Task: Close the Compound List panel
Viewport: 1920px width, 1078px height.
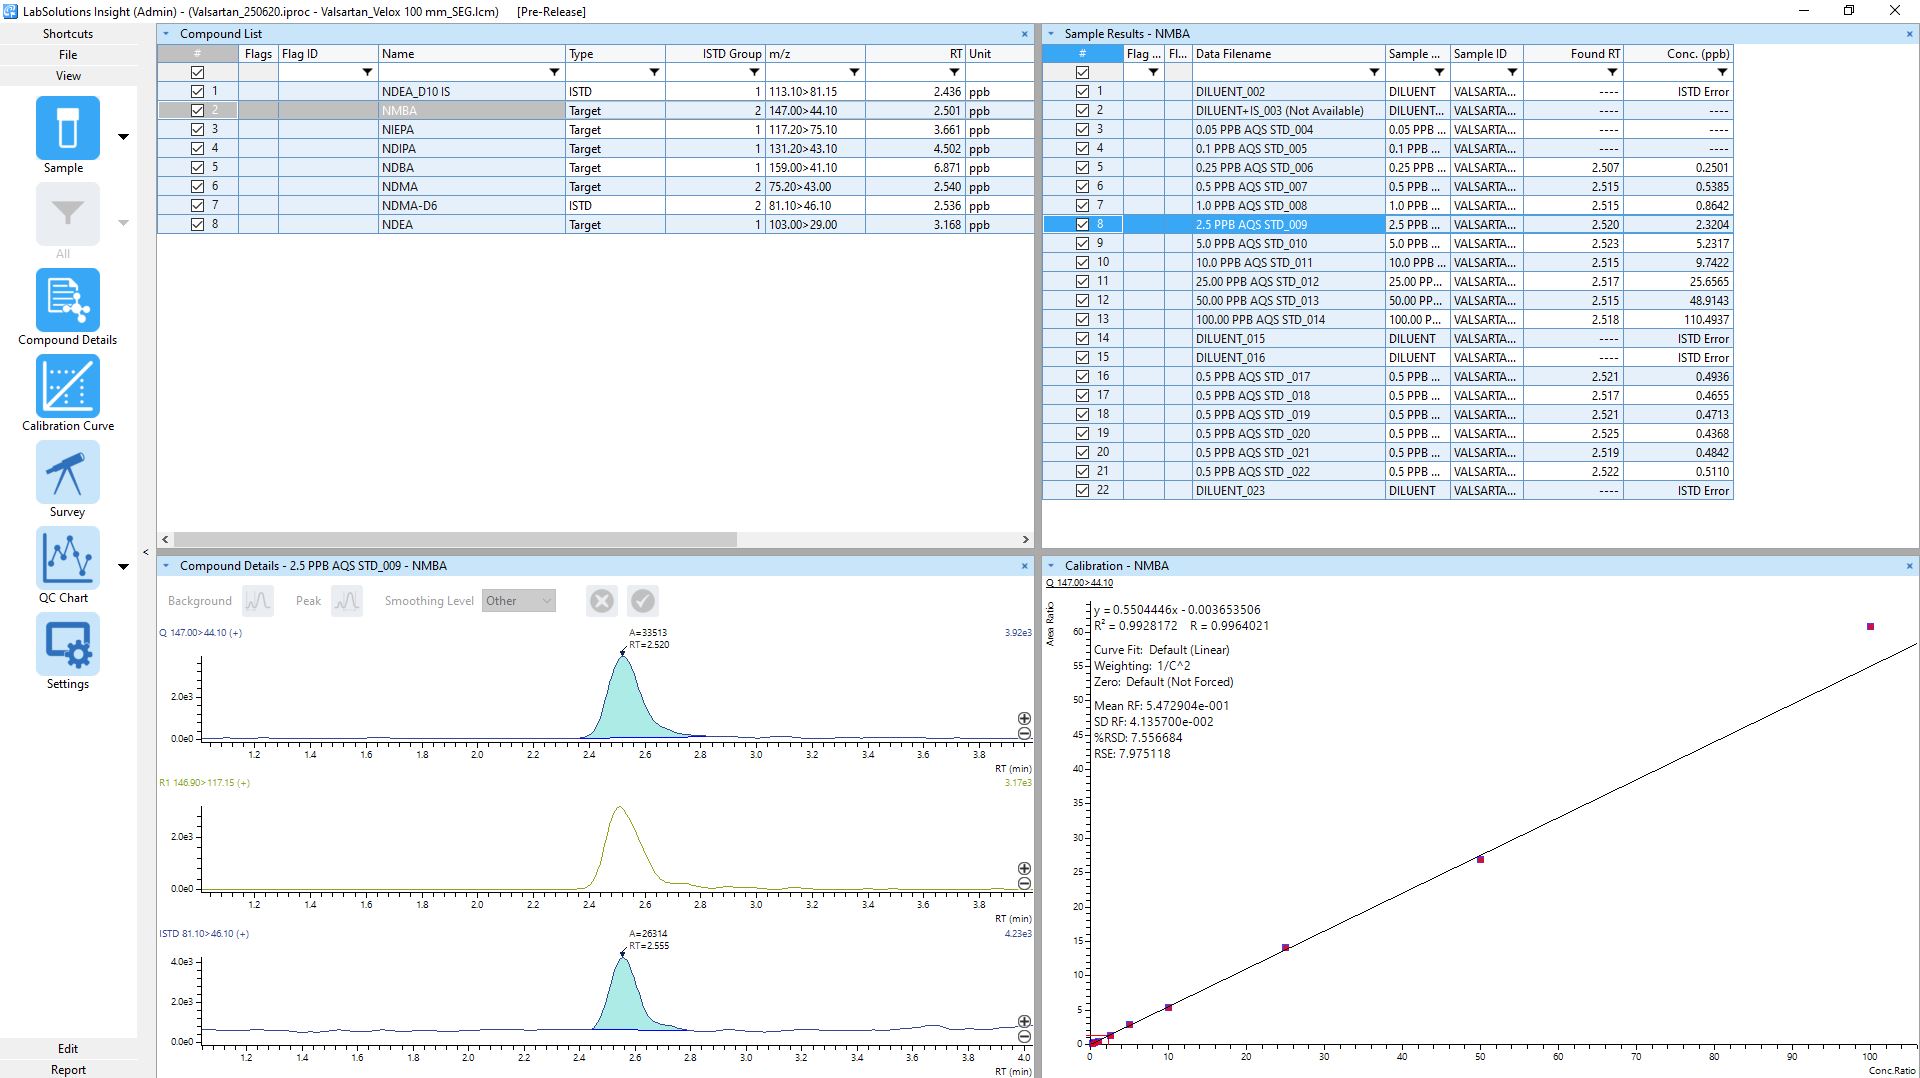Action: [1024, 34]
